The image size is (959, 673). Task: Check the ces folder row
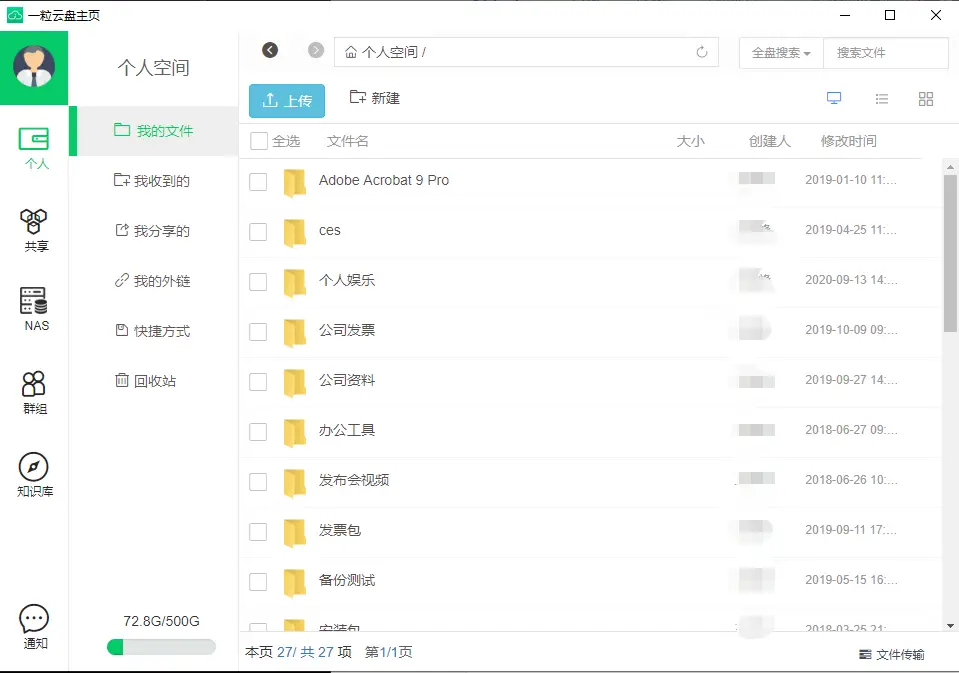(x=258, y=232)
